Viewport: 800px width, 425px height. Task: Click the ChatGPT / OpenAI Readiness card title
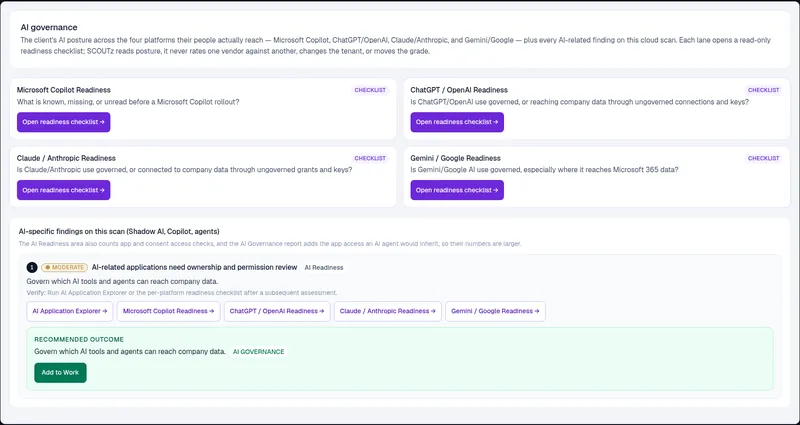[x=459, y=90]
